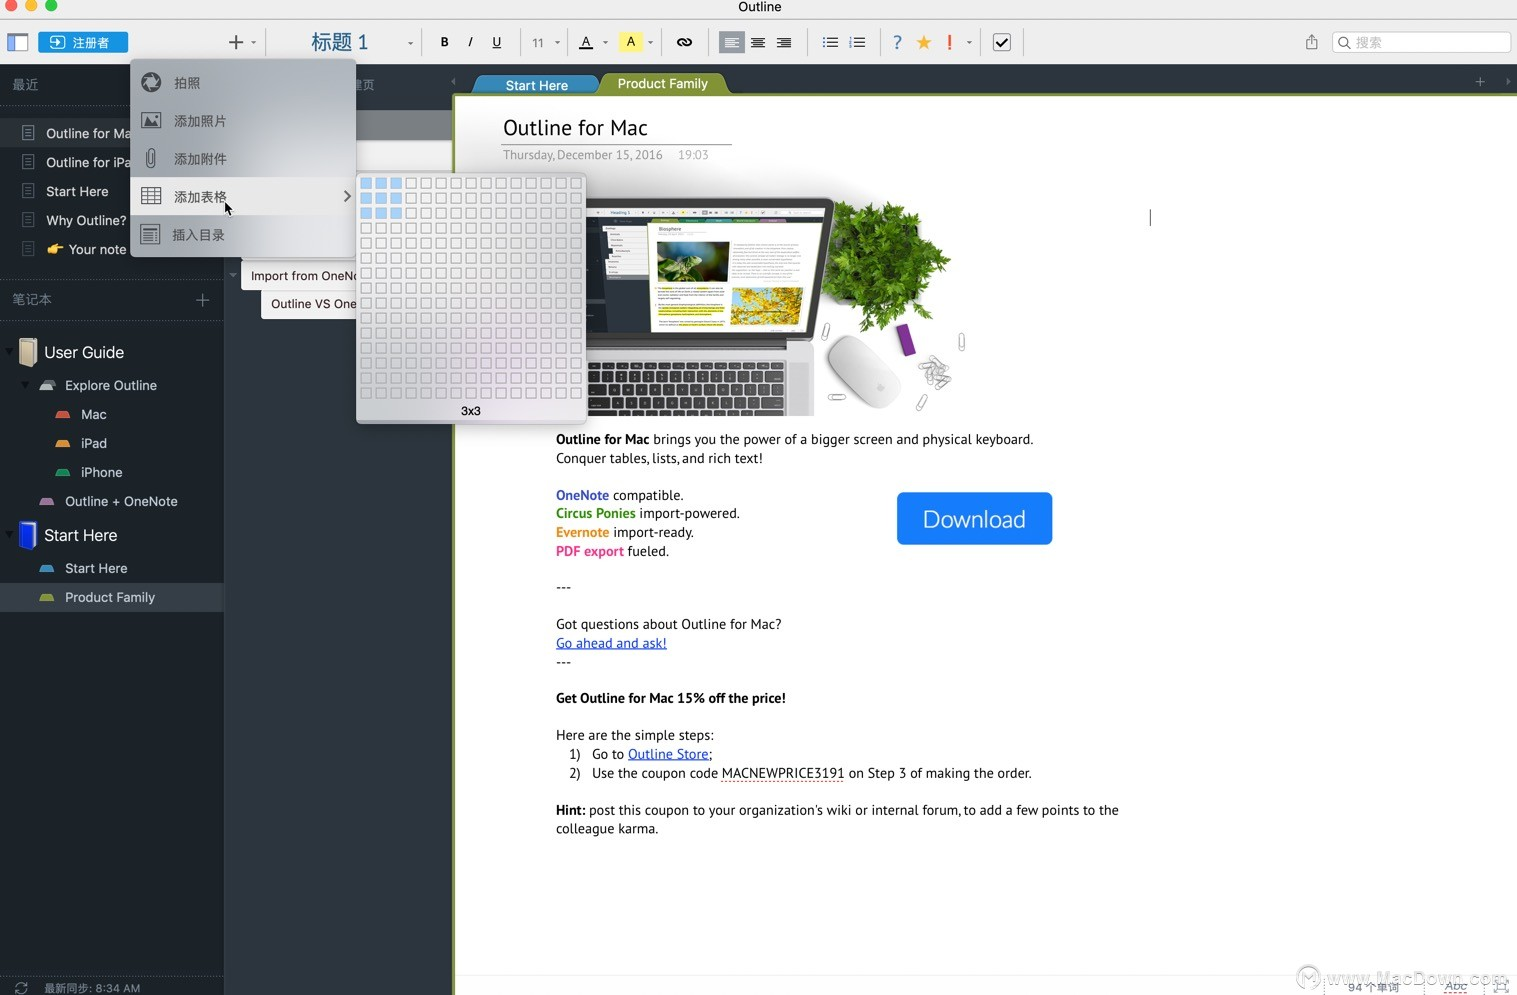Open the highlight color dropdown arrow
The image size is (1517, 995).
pos(651,43)
